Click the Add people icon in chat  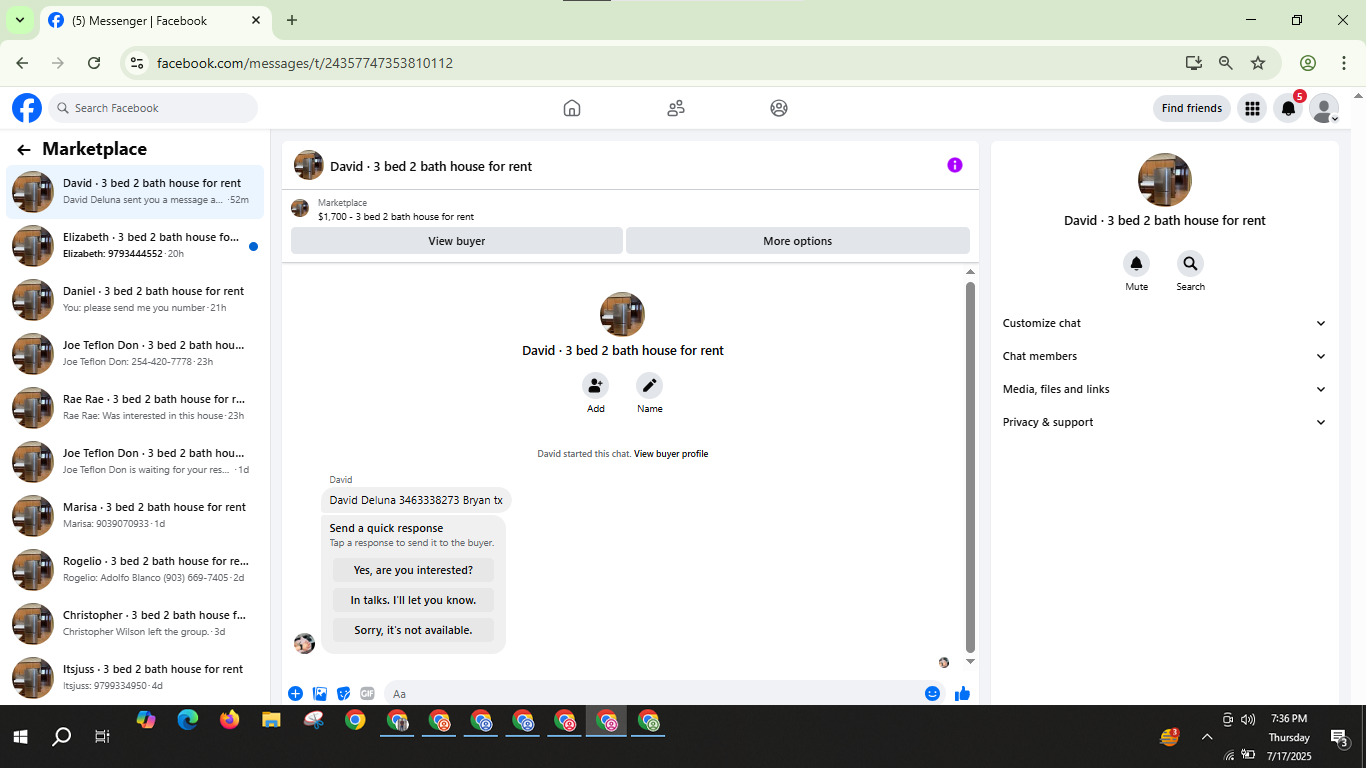596,385
